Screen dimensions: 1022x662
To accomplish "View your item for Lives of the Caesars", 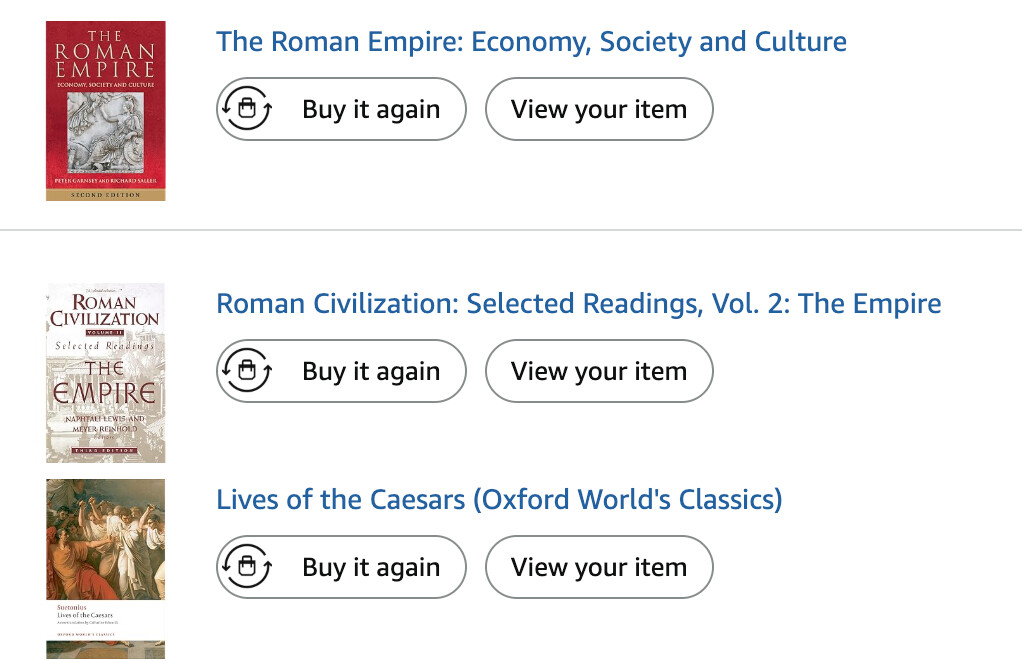I will pos(598,567).
